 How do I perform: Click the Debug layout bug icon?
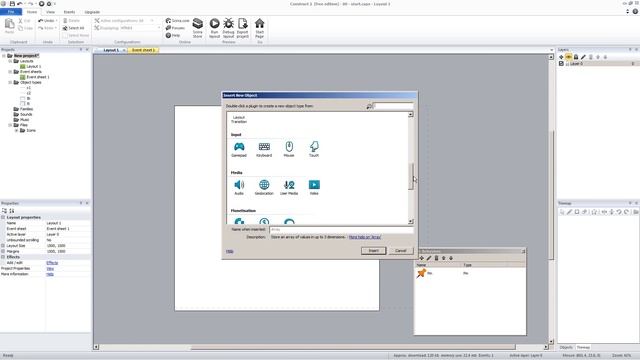click(229, 24)
